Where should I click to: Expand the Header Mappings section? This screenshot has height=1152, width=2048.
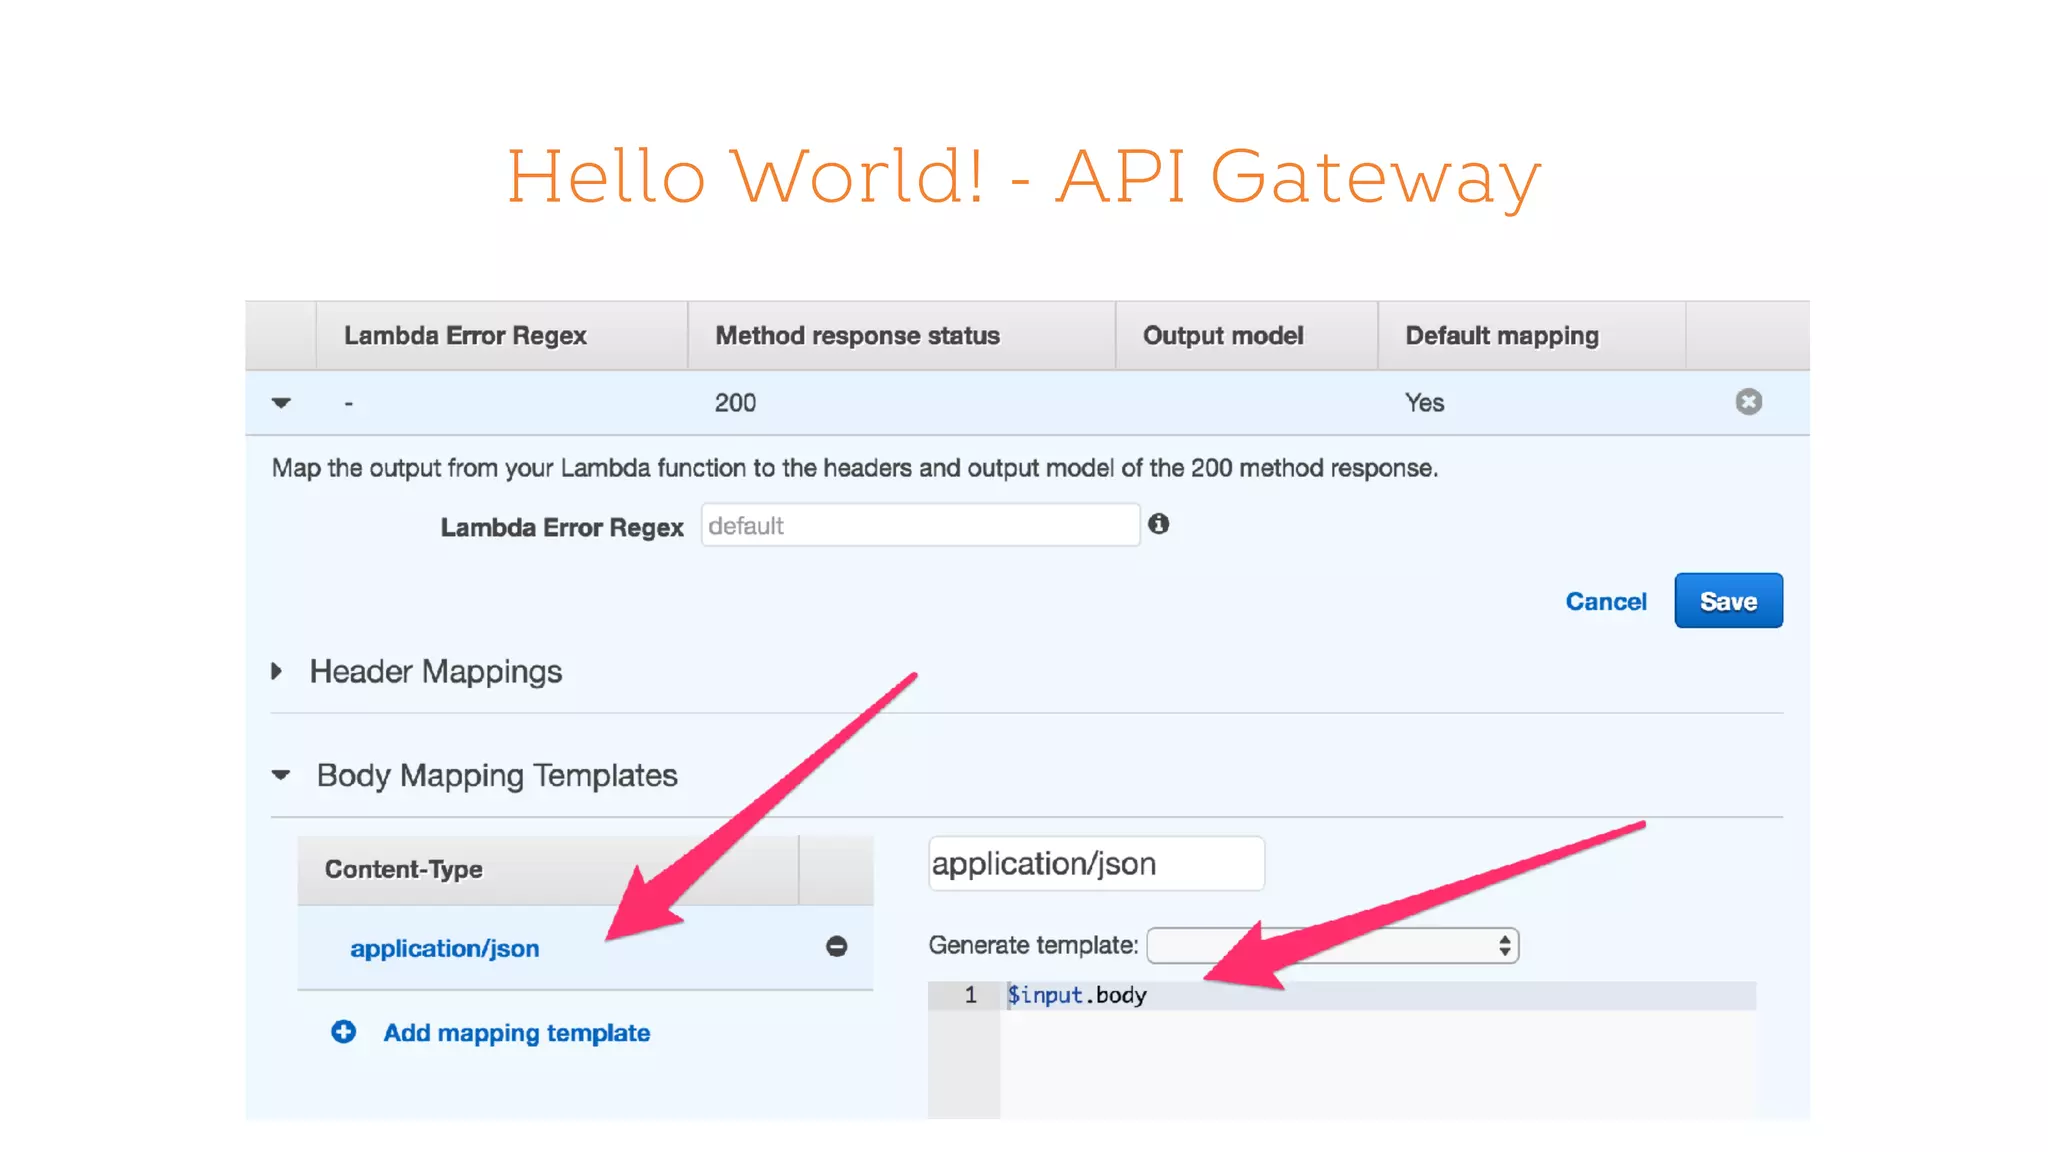[x=277, y=671]
